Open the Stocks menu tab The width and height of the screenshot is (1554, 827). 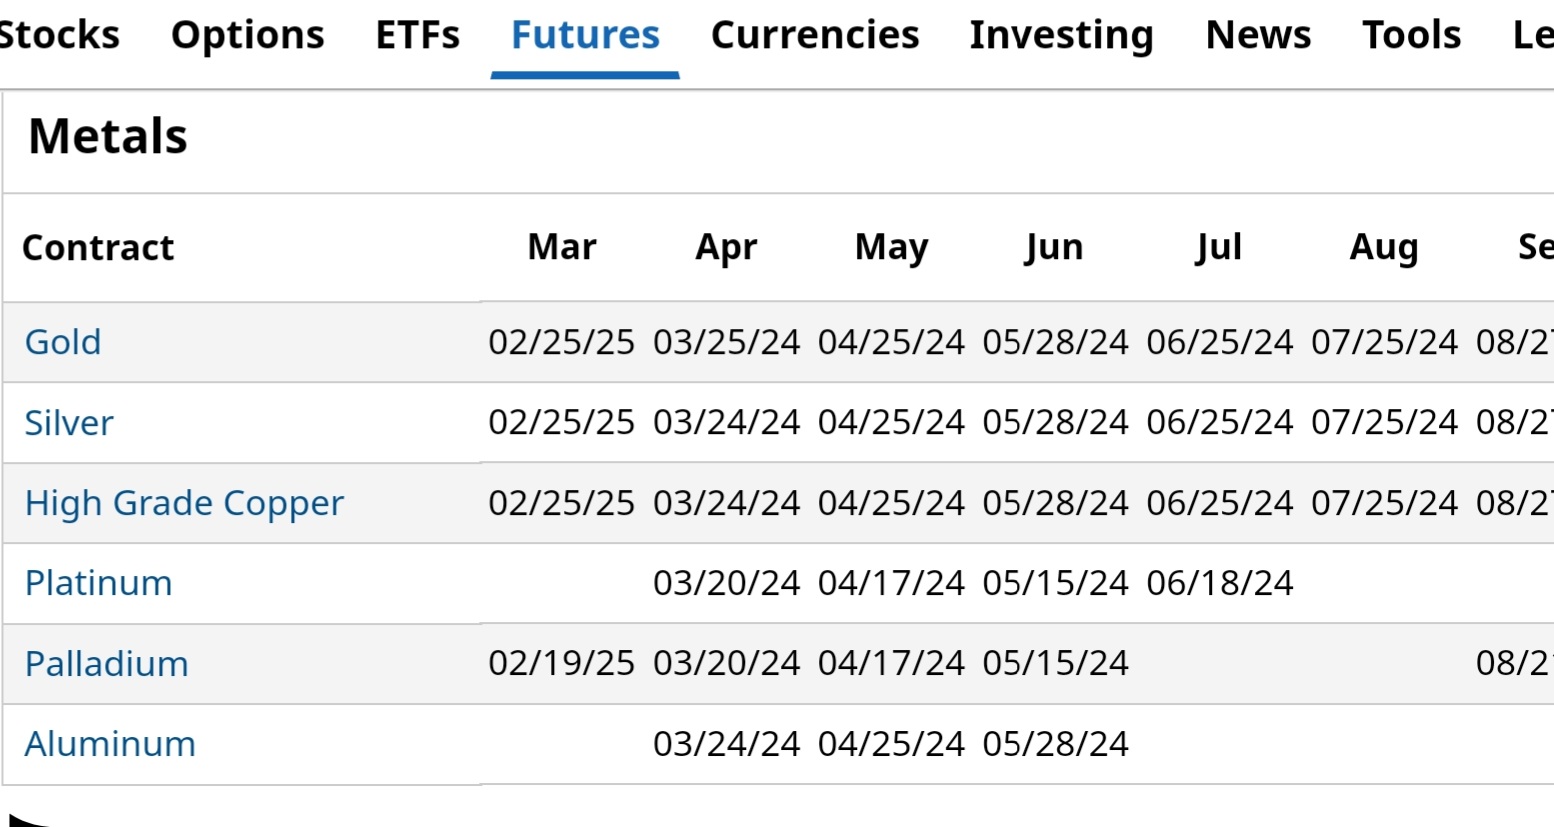click(58, 35)
